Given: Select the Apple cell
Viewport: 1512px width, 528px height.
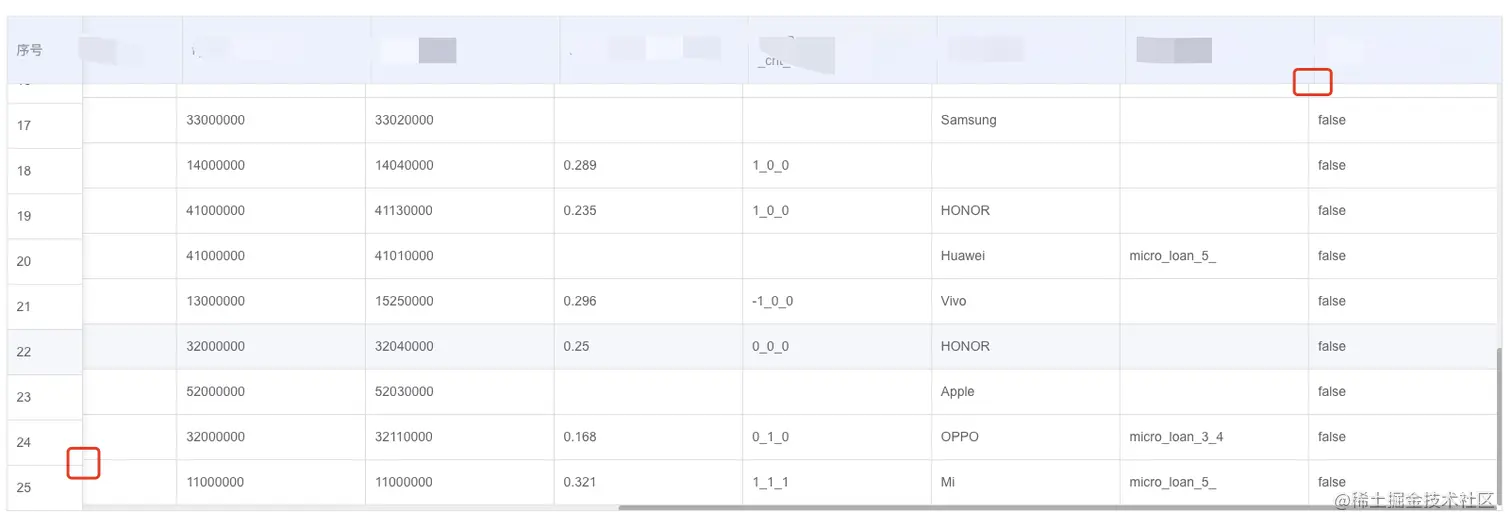Looking at the screenshot, I should pyautogui.click(x=958, y=392).
